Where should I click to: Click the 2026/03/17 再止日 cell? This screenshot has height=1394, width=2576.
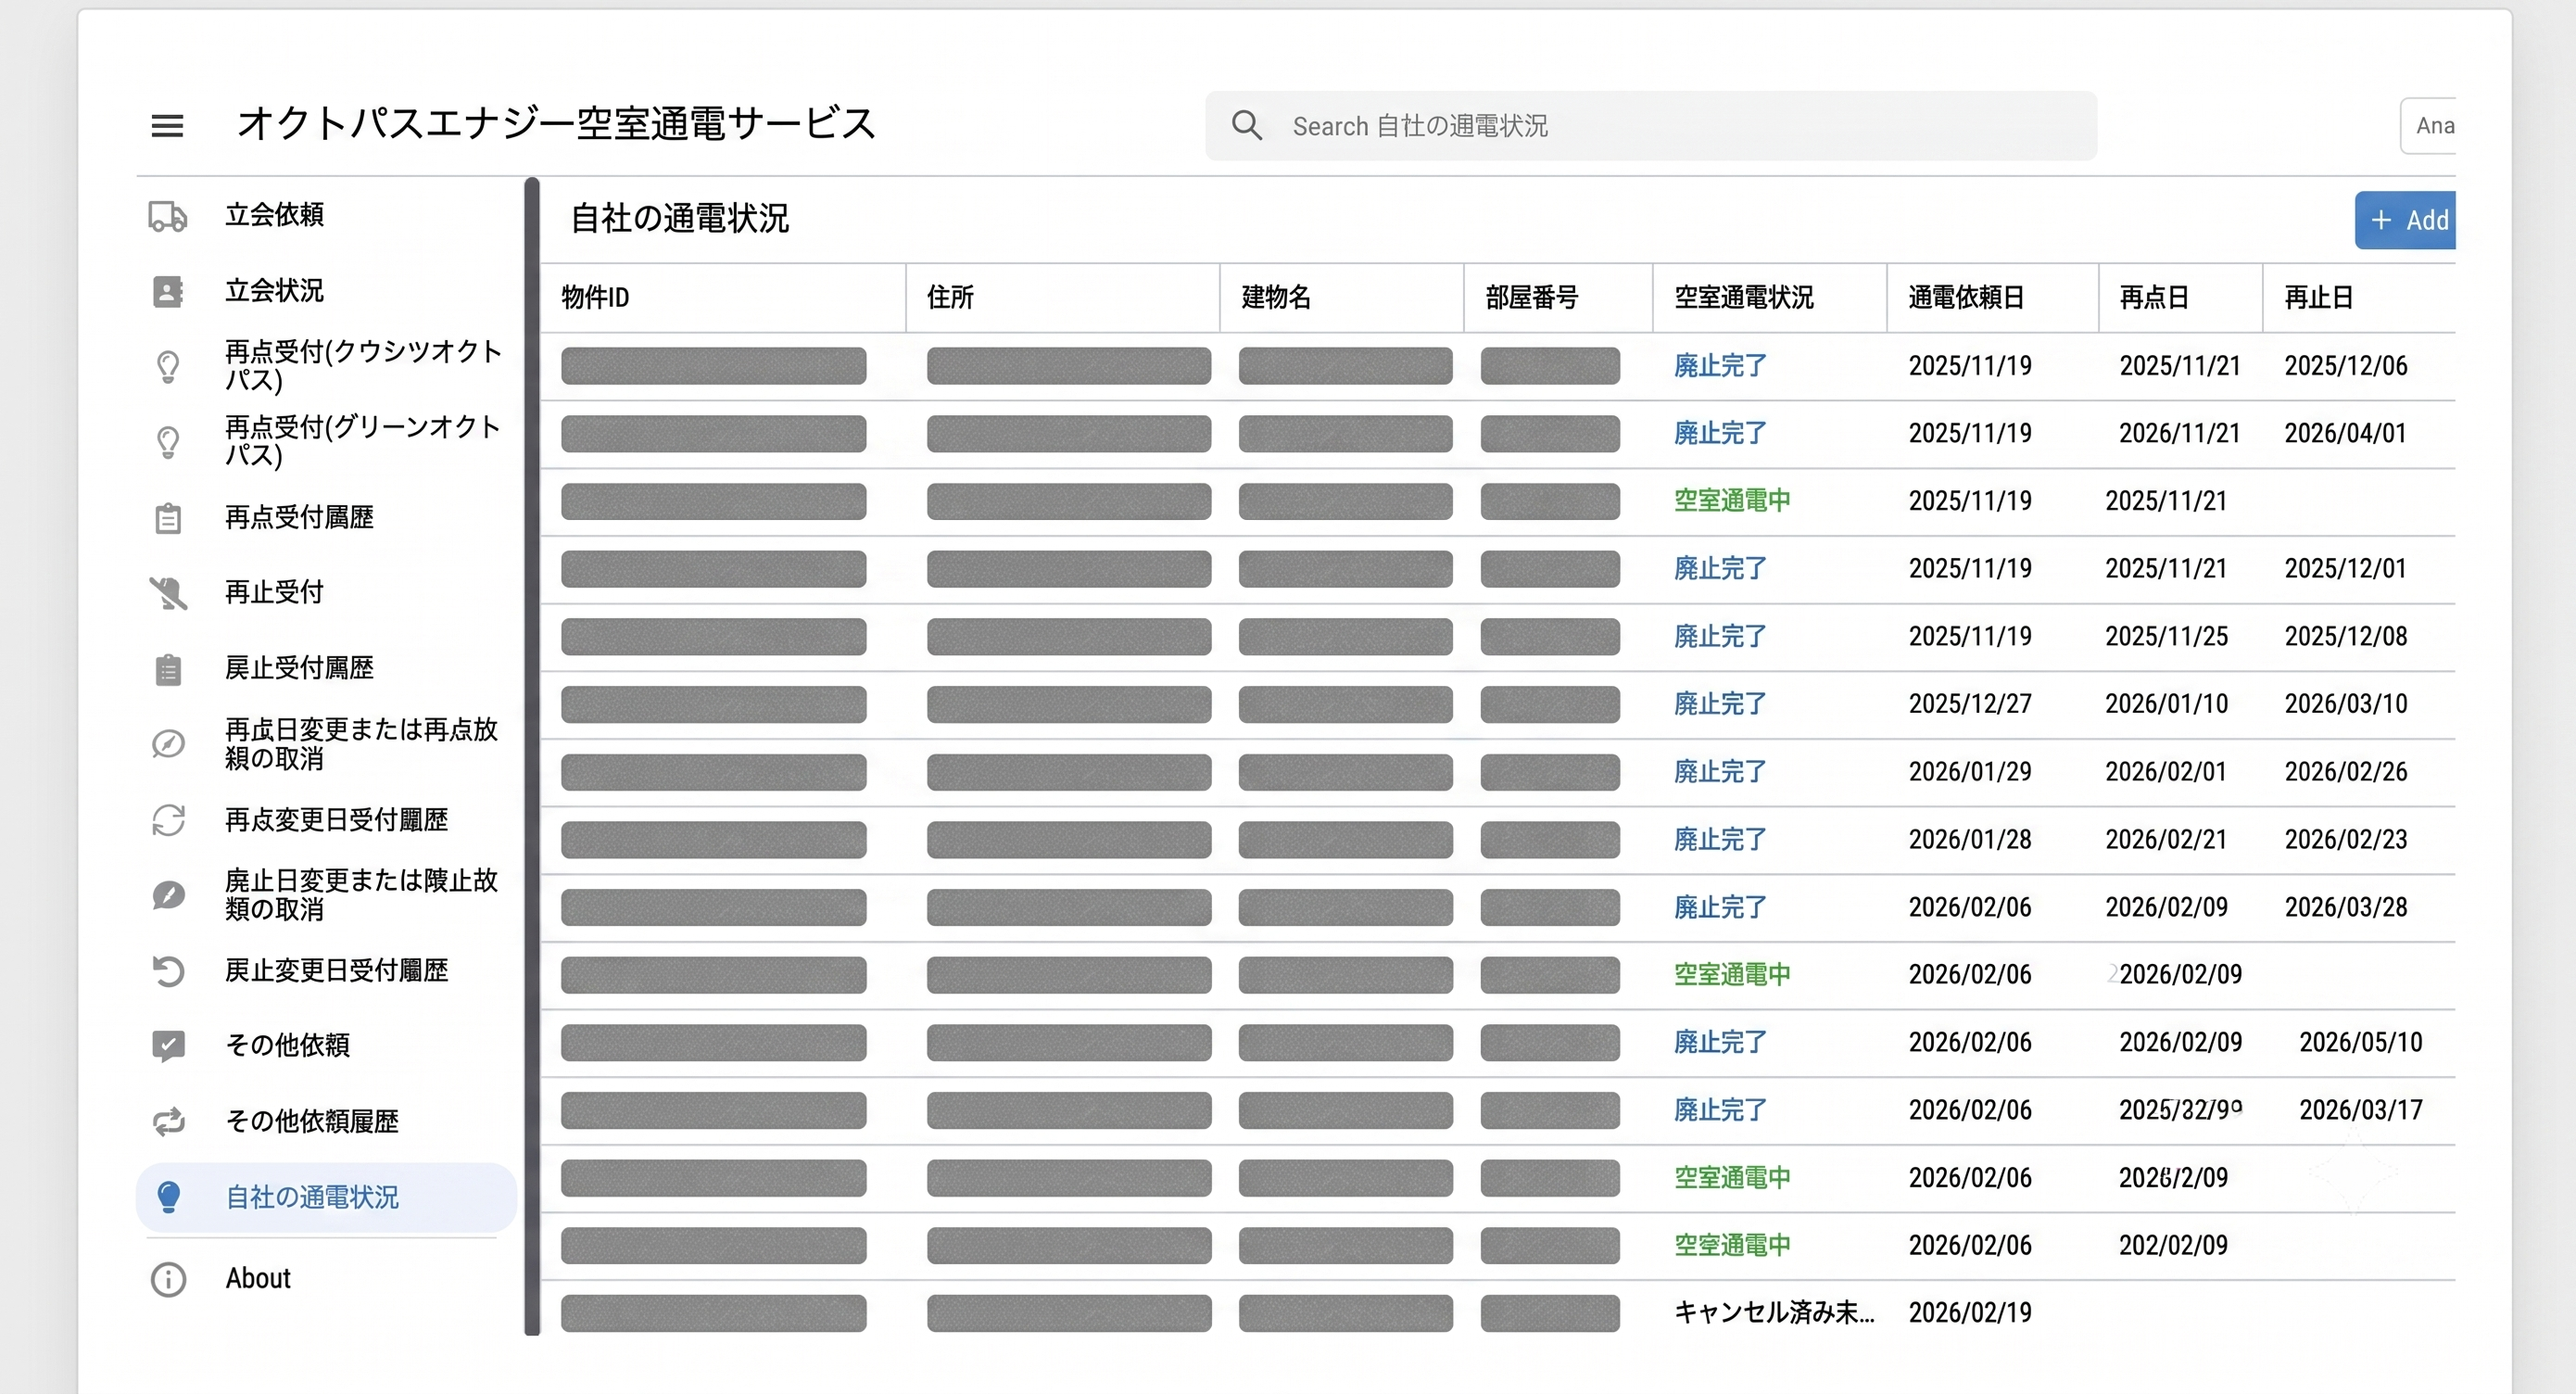(2361, 1110)
